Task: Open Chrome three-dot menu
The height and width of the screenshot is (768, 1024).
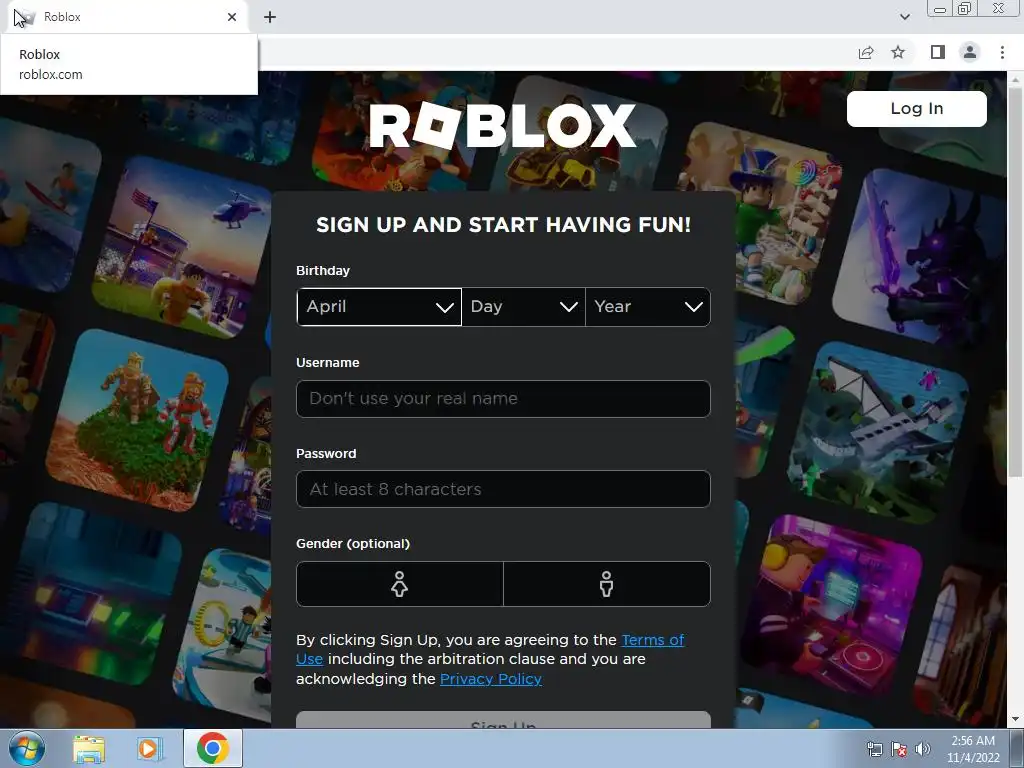Action: click(1002, 52)
